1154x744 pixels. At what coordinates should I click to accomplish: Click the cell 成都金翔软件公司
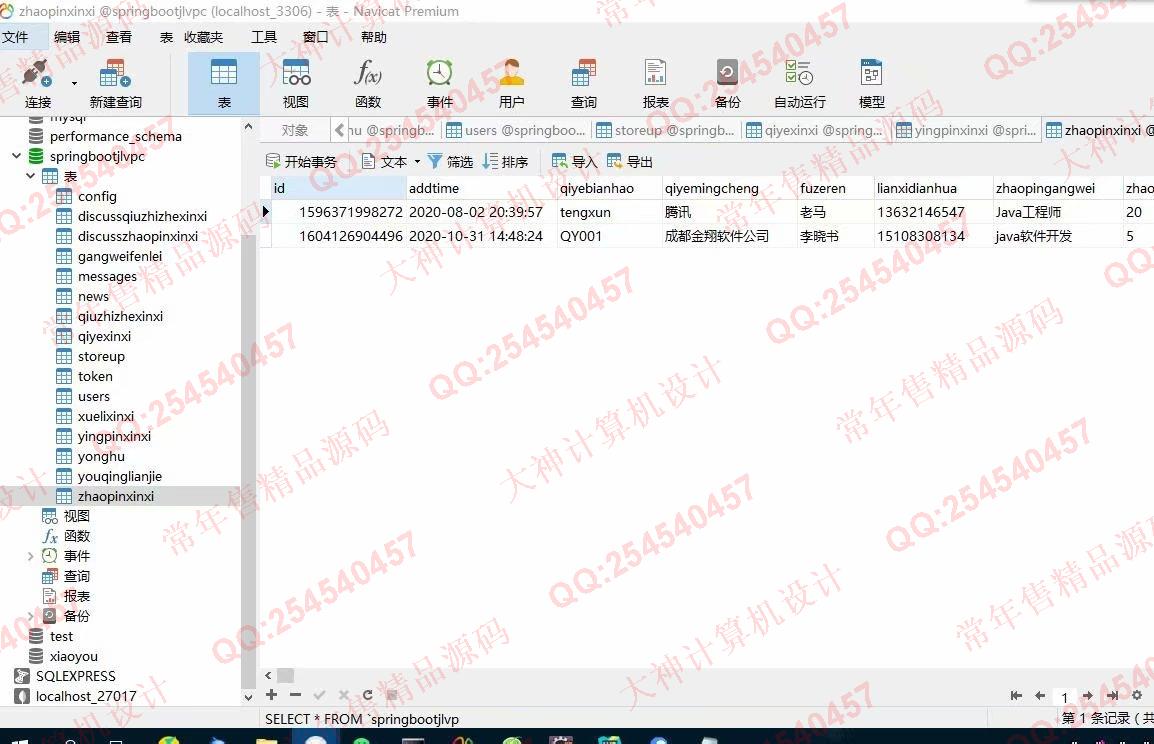coord(729,236)
